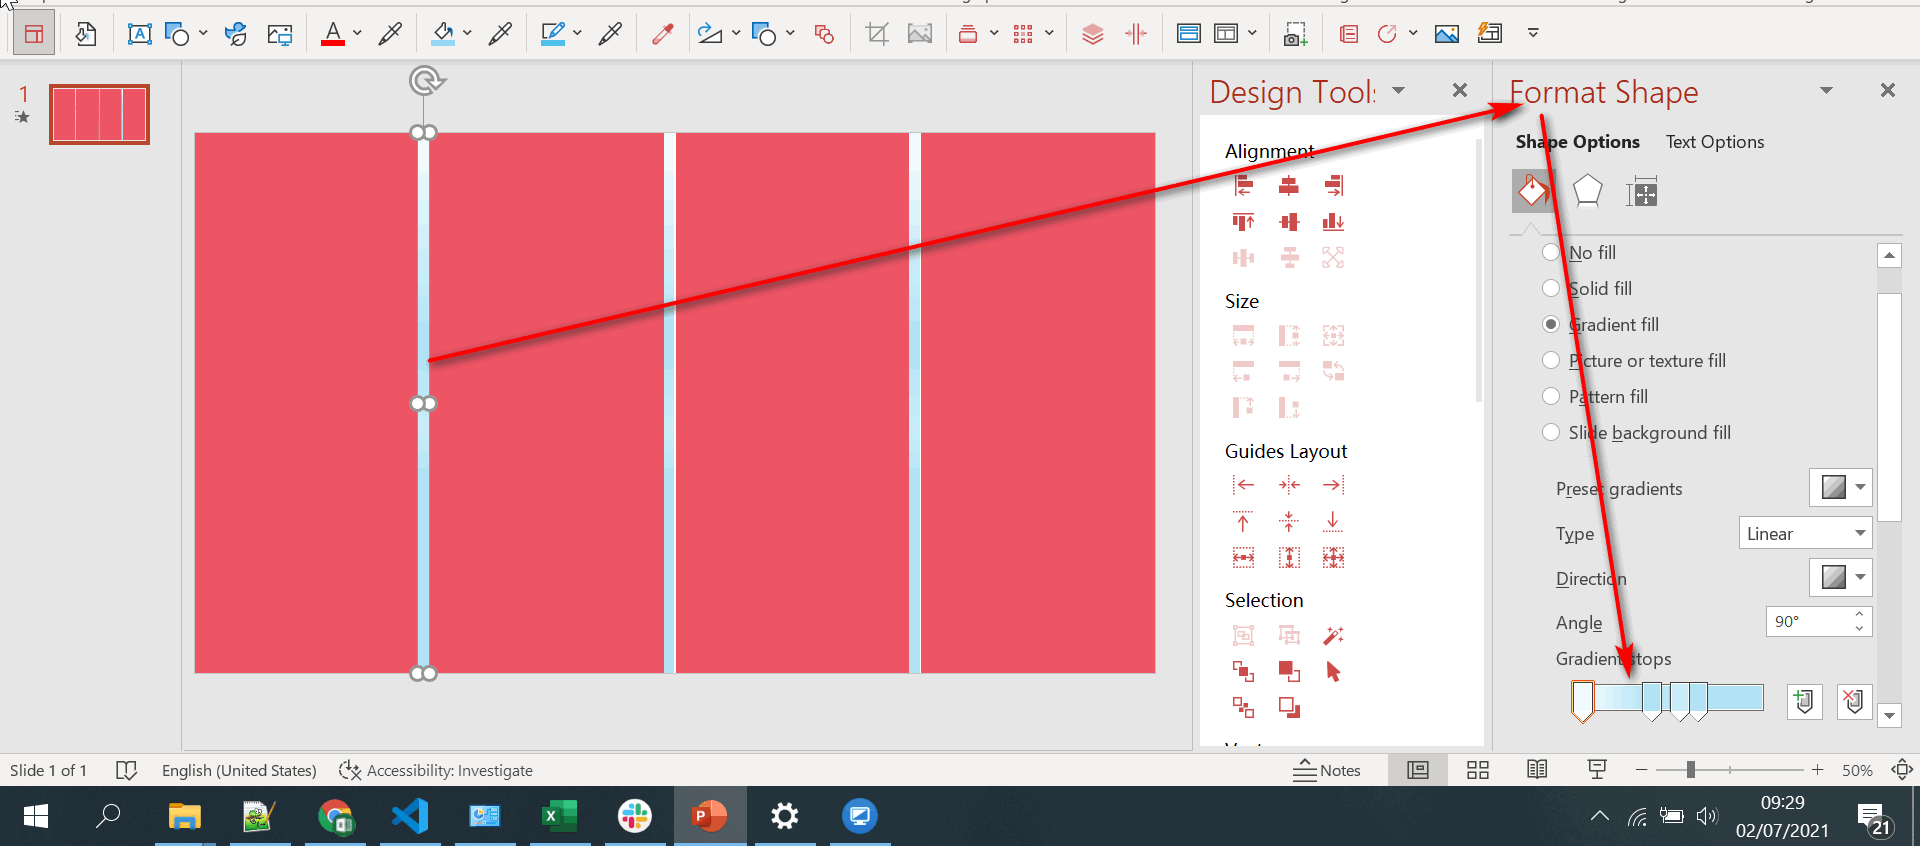Screen dimensions: 1920x846
Task: Click the shape fill paint bucket icon
Action: pos(443,34)
